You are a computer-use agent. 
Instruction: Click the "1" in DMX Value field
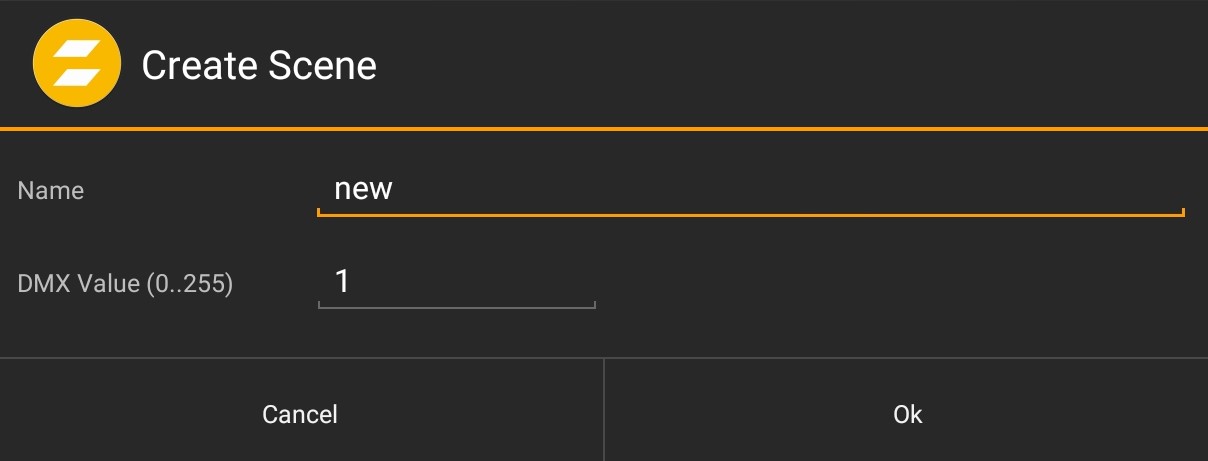(x=342, y=282)
